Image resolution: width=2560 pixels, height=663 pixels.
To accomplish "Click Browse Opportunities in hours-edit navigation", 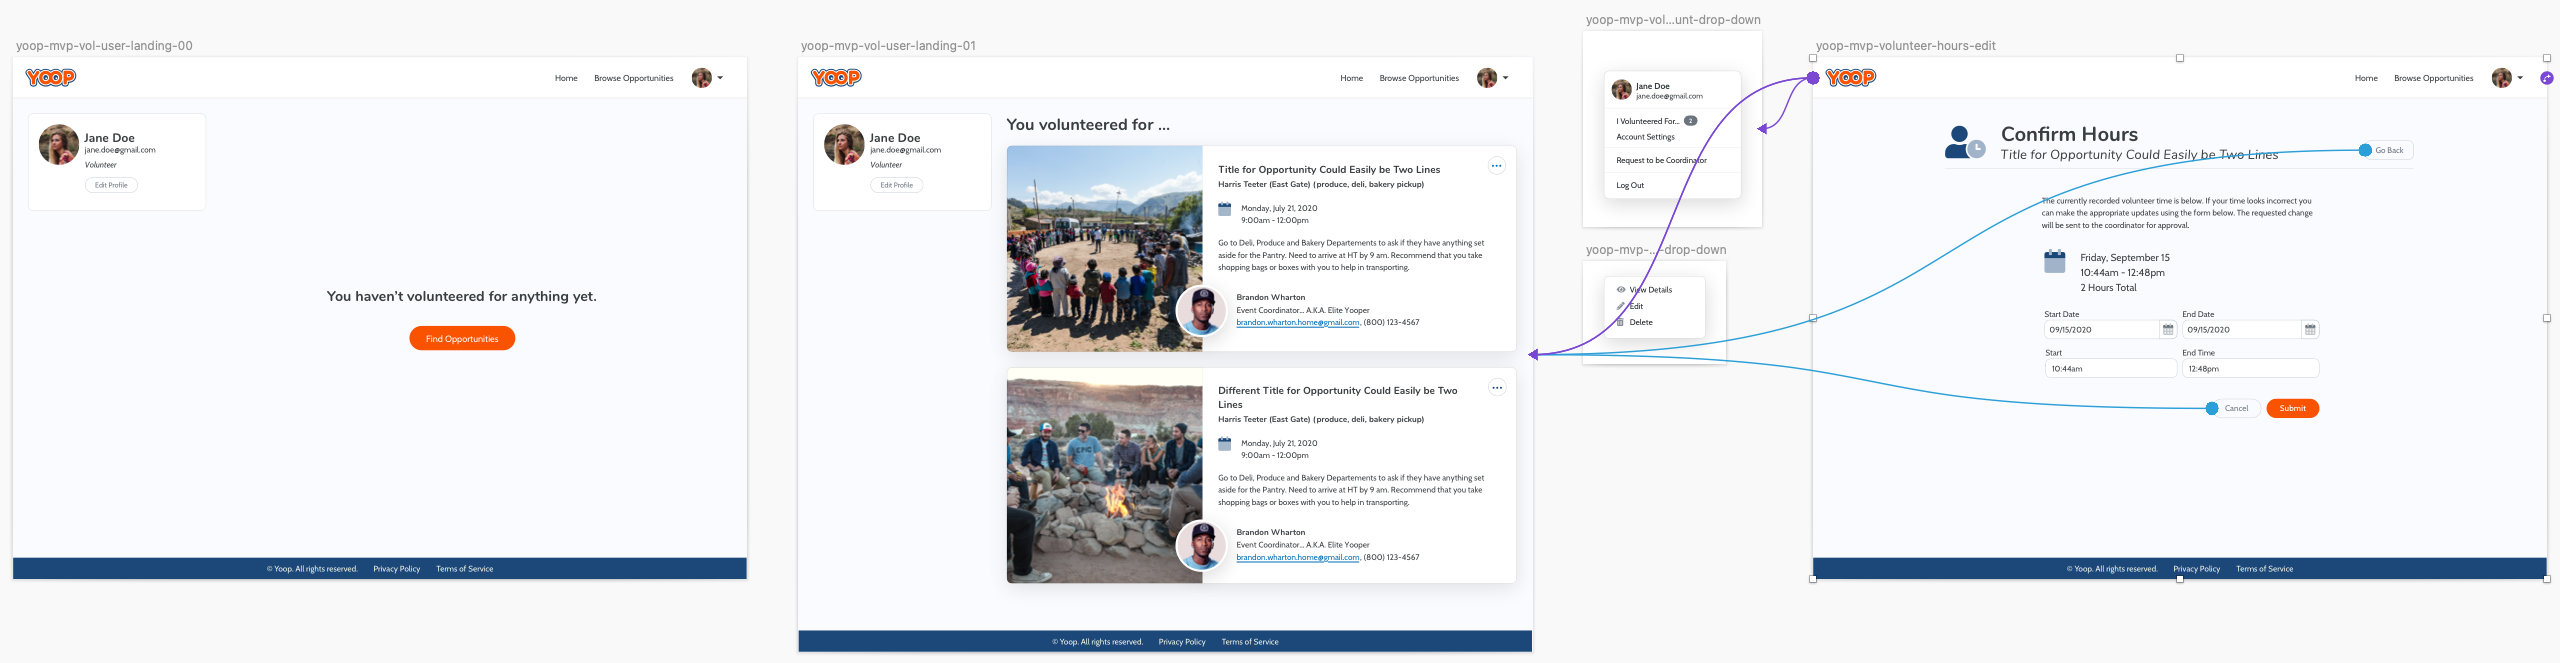I will coord(2434,78).
